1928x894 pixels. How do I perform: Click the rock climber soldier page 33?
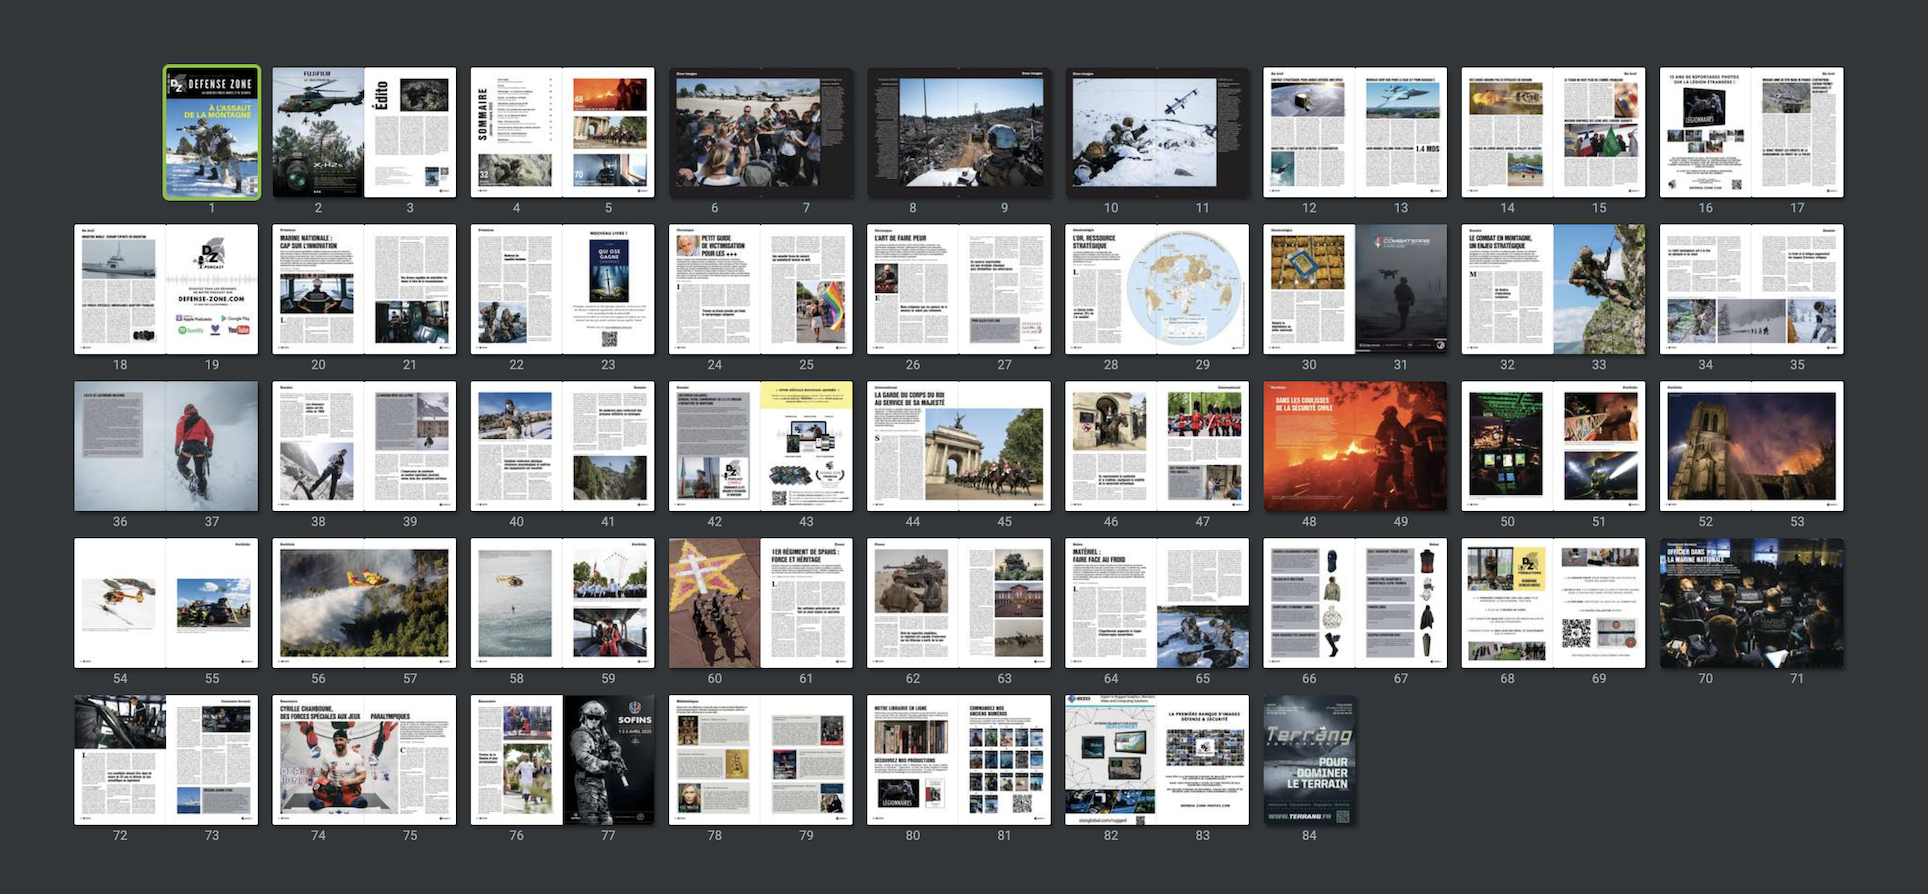[x=1599, y=289]
